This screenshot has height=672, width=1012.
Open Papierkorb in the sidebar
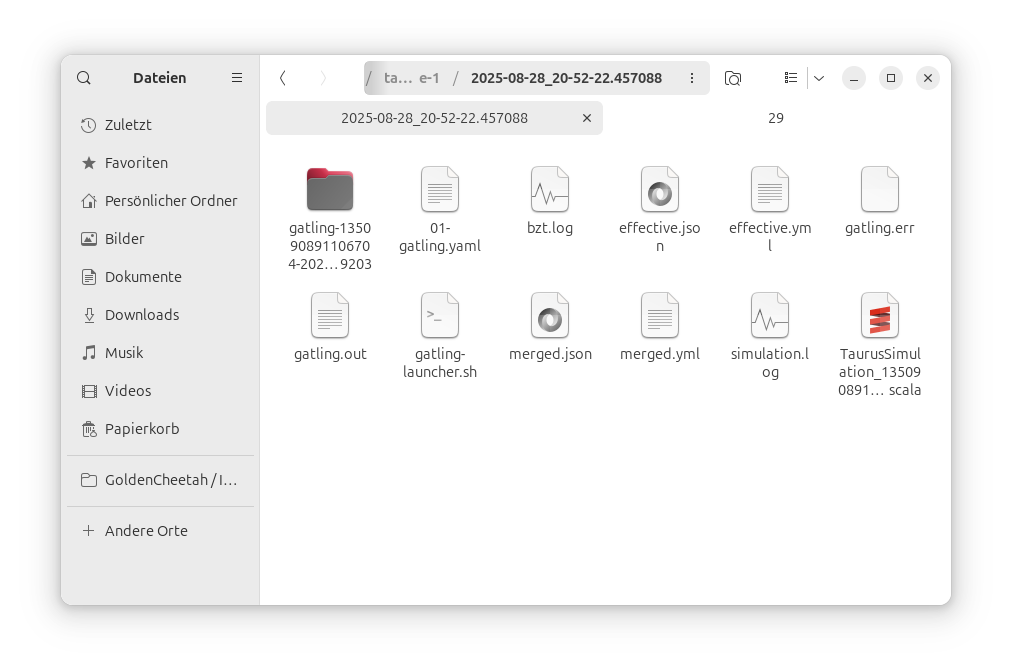coord(142,429)
